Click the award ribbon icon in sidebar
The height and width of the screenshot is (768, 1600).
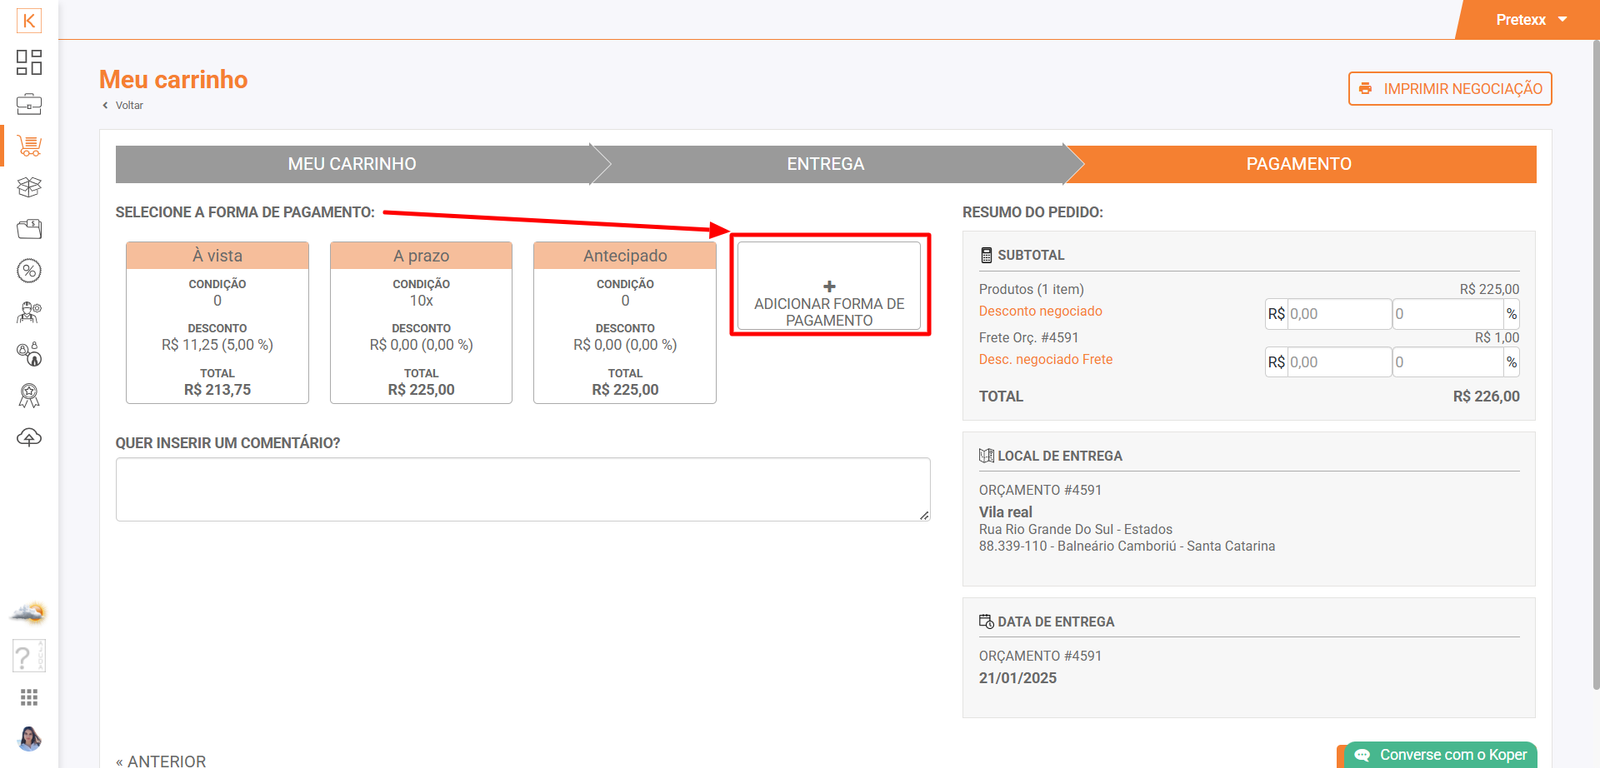[29, 396]
